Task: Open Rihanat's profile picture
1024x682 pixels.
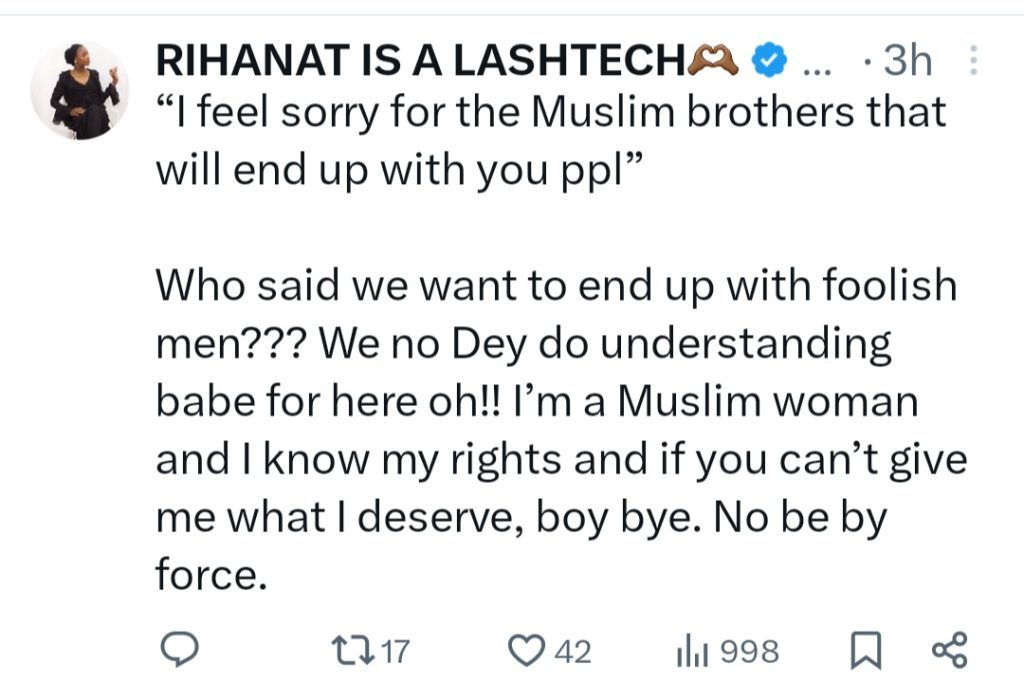Action: pos(82,91)
